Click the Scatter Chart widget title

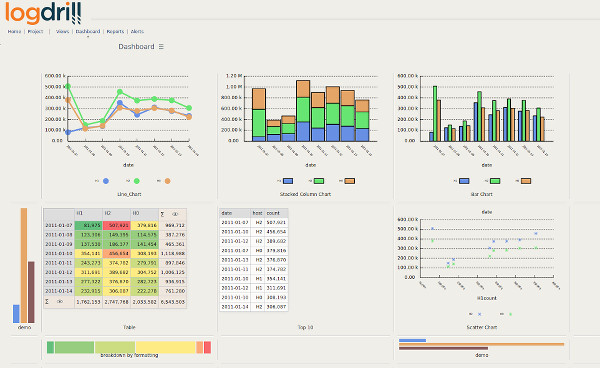click(x=481, y=327)
